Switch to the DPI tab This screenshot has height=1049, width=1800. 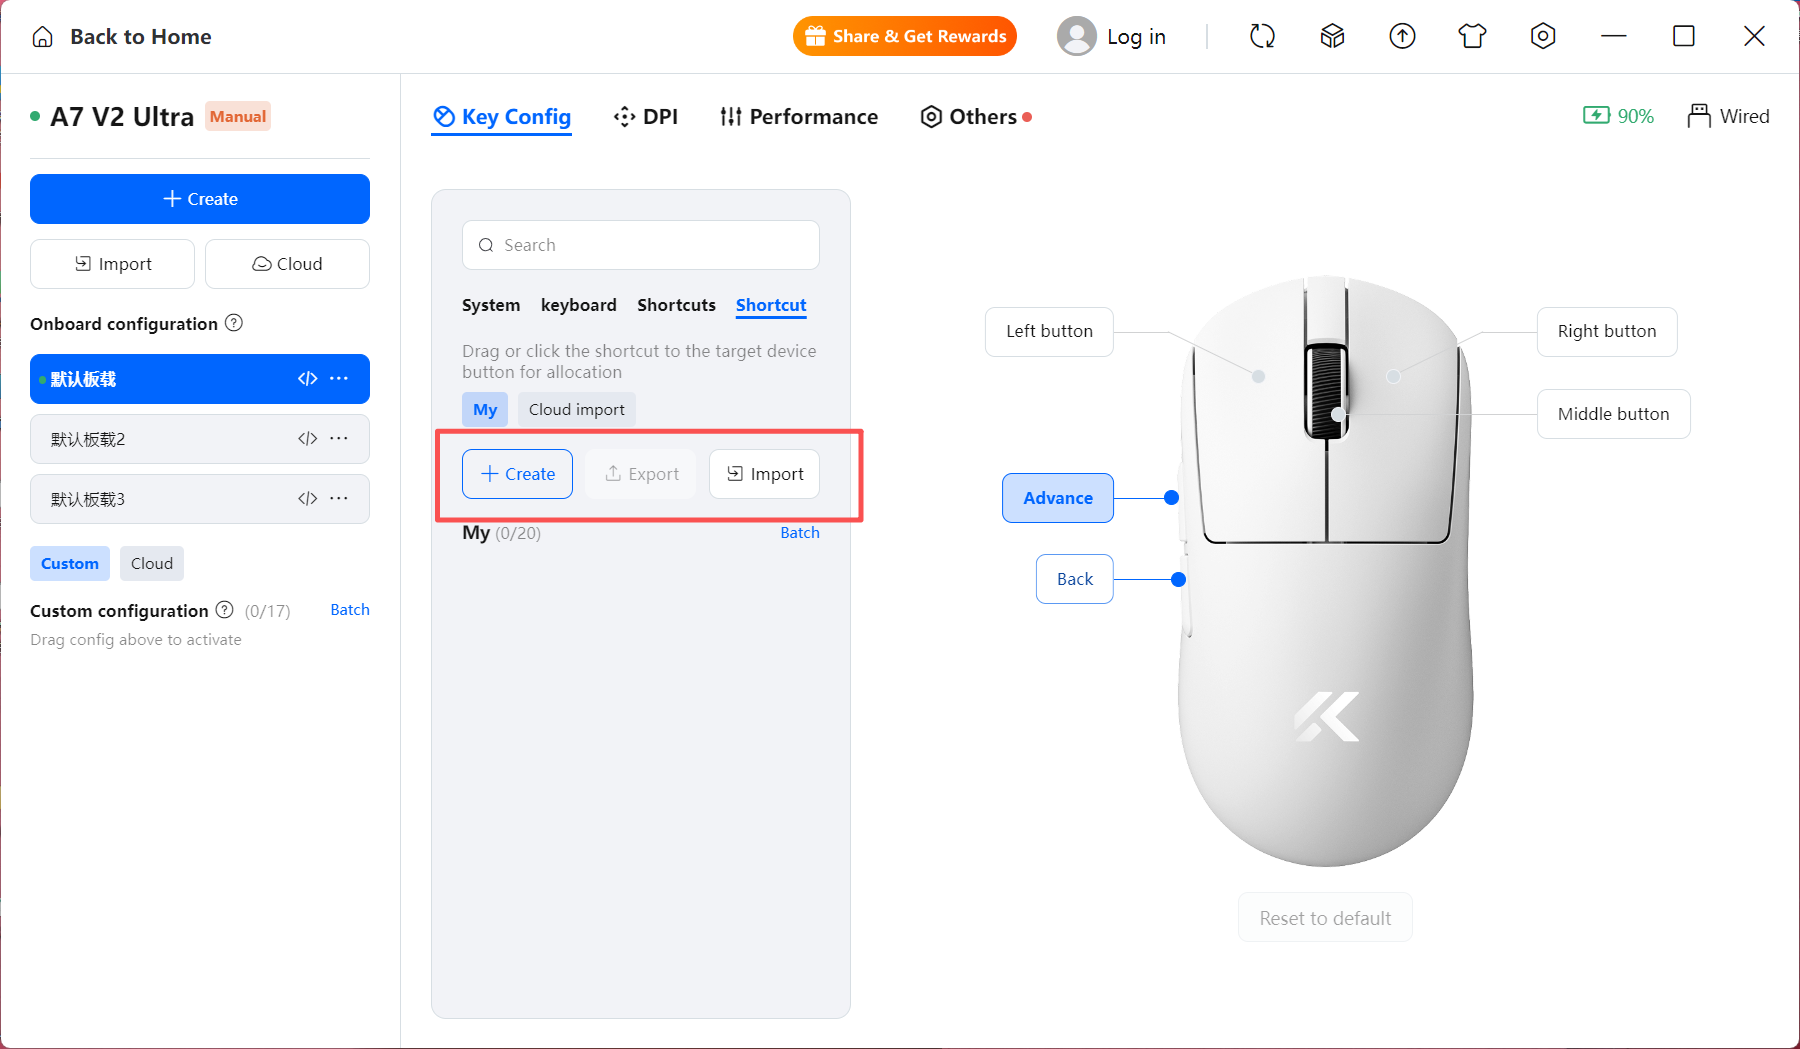[646, 117]
